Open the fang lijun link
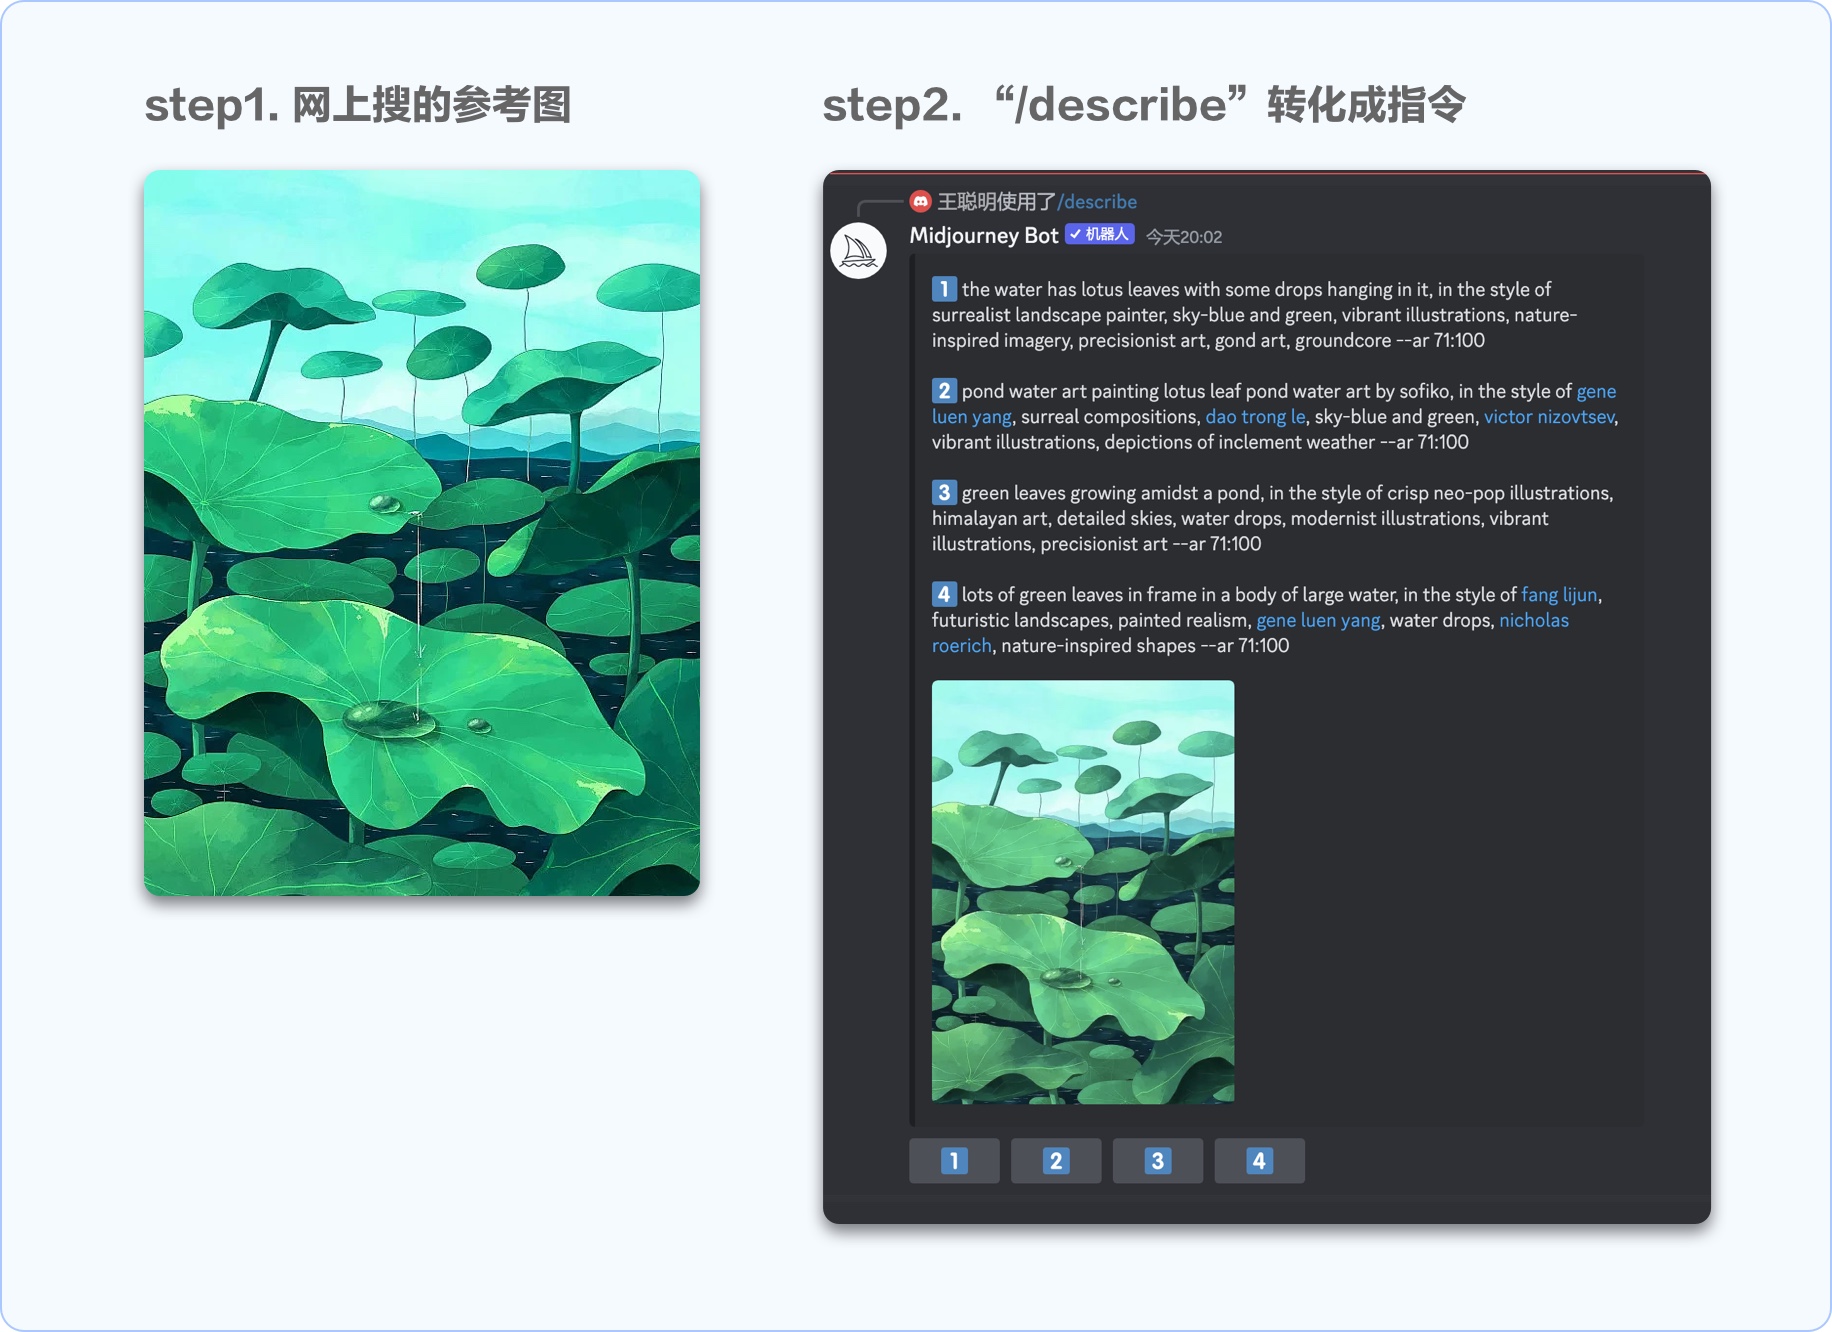1832x1332 pixels. tap(1559, 595)
